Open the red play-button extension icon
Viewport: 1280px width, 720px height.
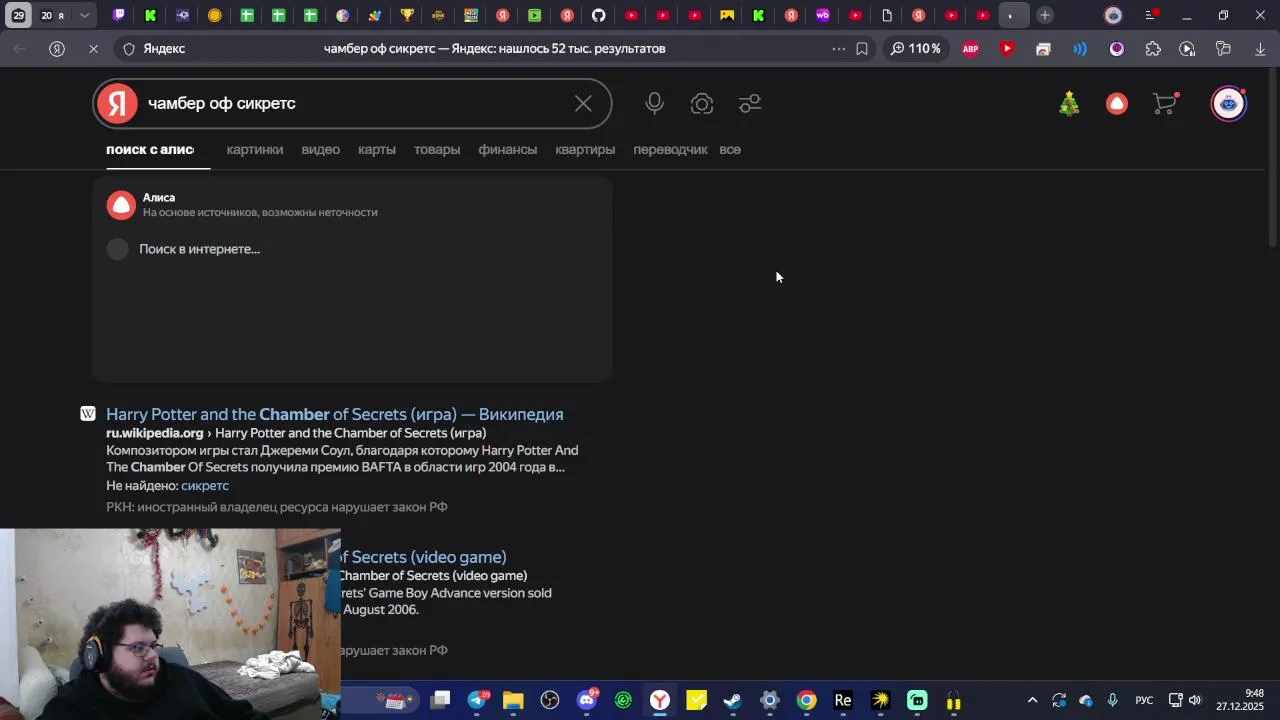[1007, 48]
